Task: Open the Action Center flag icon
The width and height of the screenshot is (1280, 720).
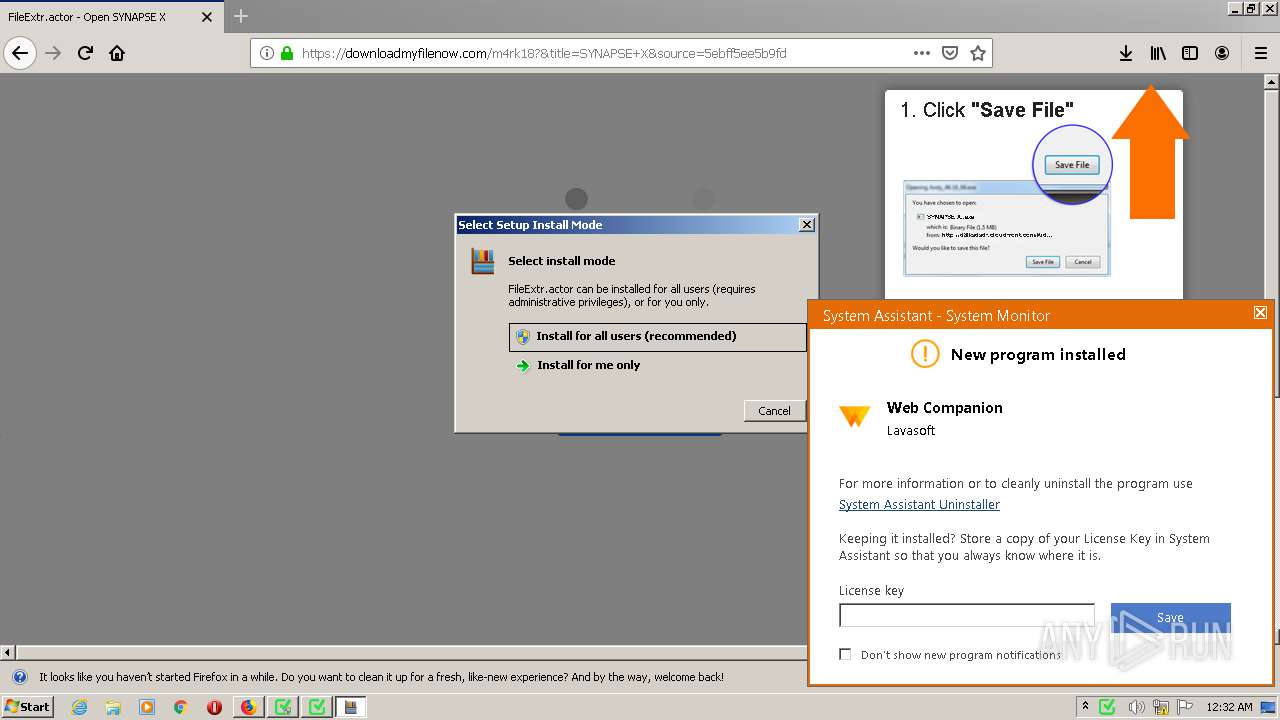Action: coord(1186,707)
